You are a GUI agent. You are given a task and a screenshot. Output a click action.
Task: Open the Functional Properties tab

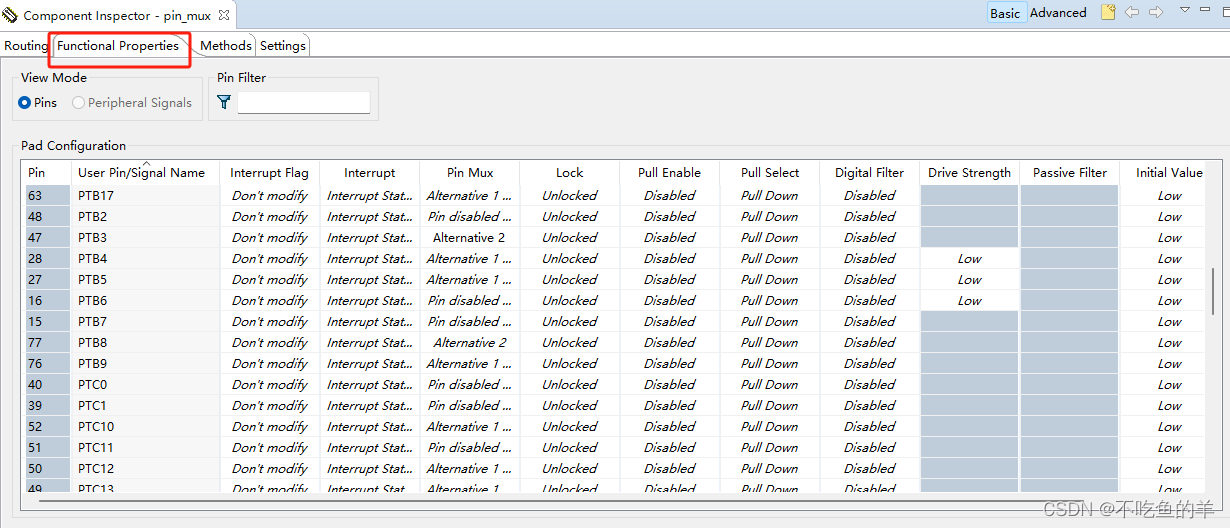click(118, 45)
